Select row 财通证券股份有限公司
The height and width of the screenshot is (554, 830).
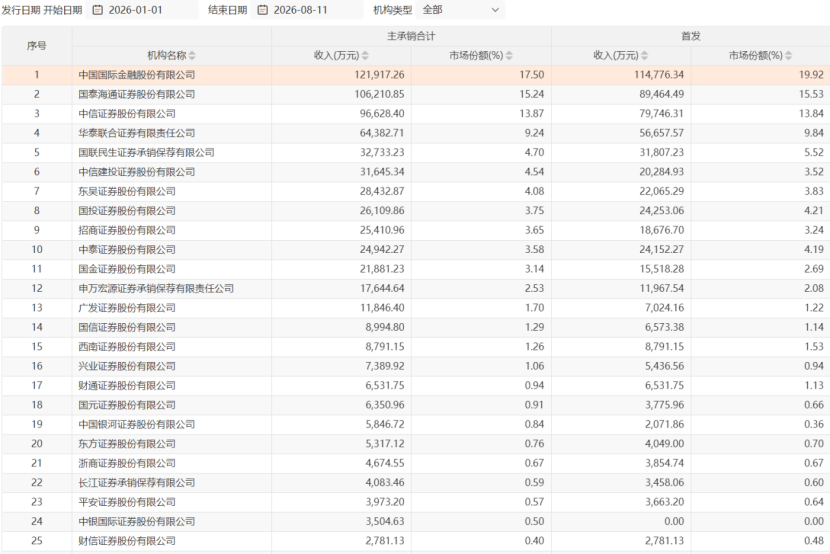[x=415, y=385]
